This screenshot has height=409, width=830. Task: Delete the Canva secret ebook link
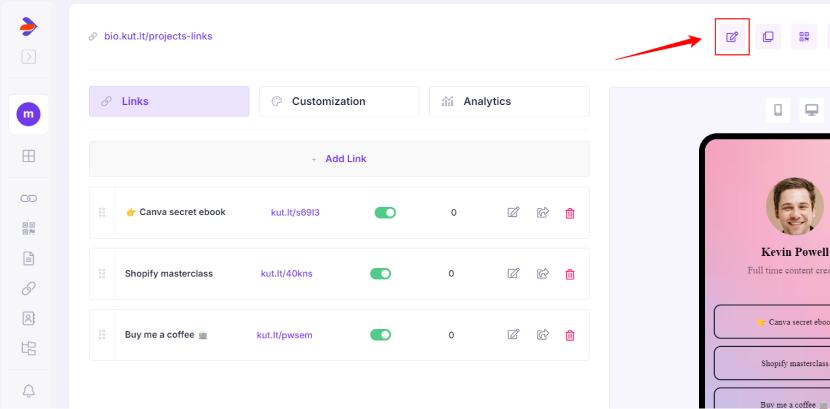(570, 213)
